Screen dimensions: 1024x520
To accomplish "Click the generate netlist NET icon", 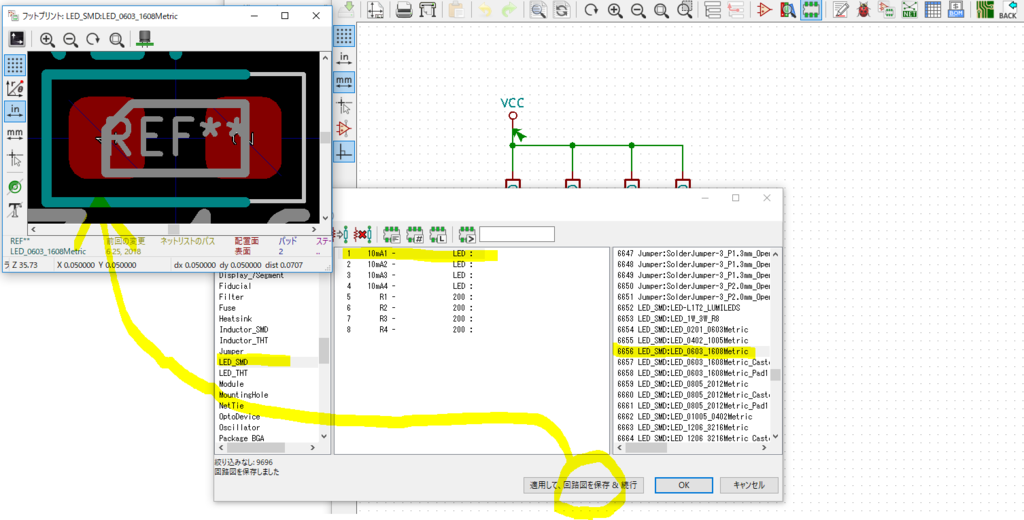I will click(x=909, y=9).
